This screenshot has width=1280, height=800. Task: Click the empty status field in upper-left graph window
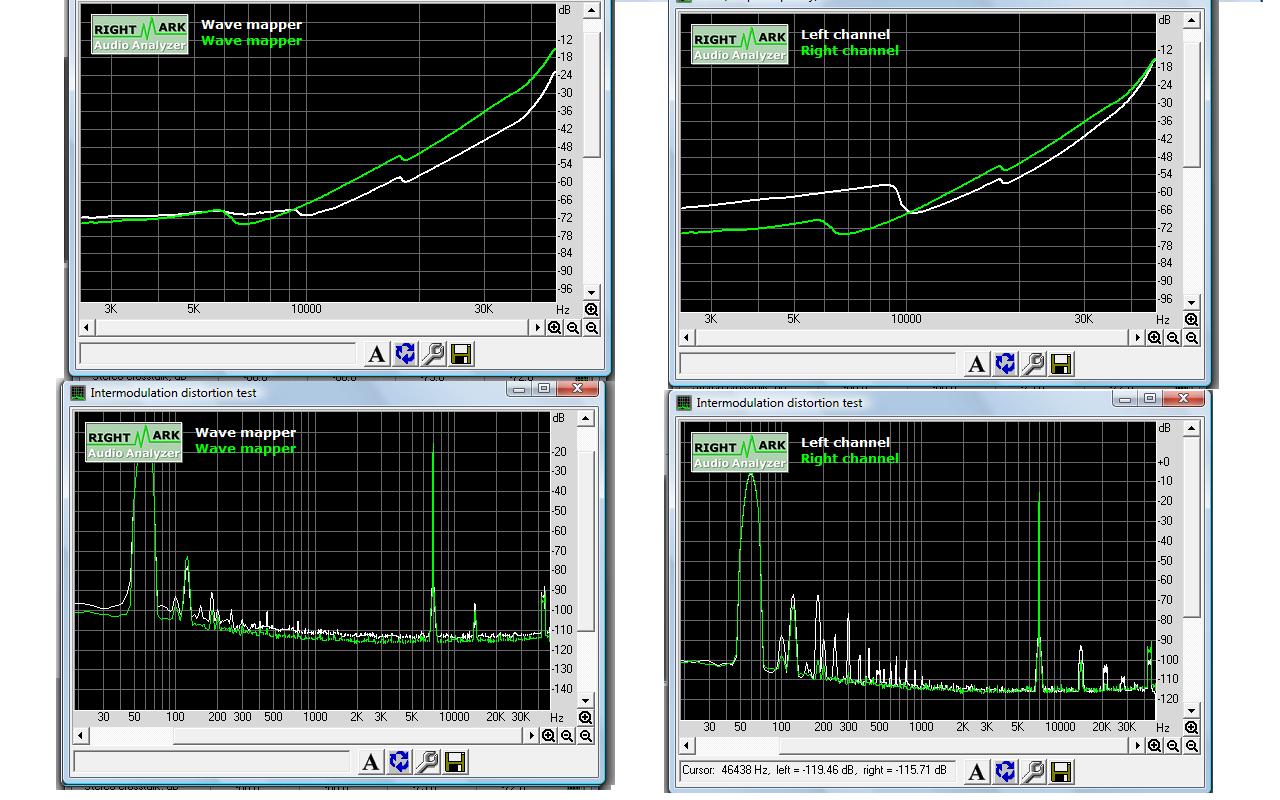[218, 354]
